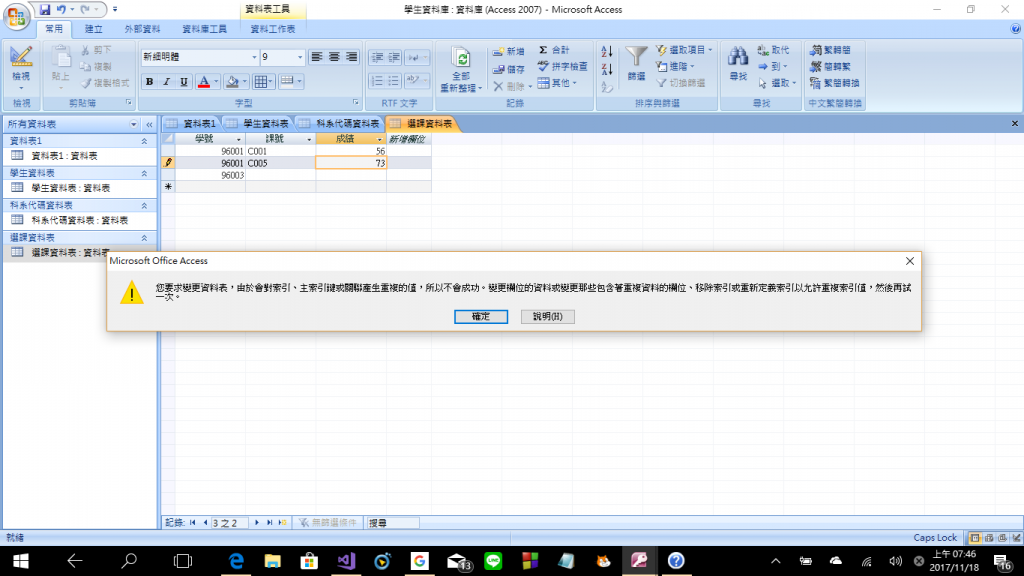
Task: Open the font size dropdown
Action: [x=300, y=57]
